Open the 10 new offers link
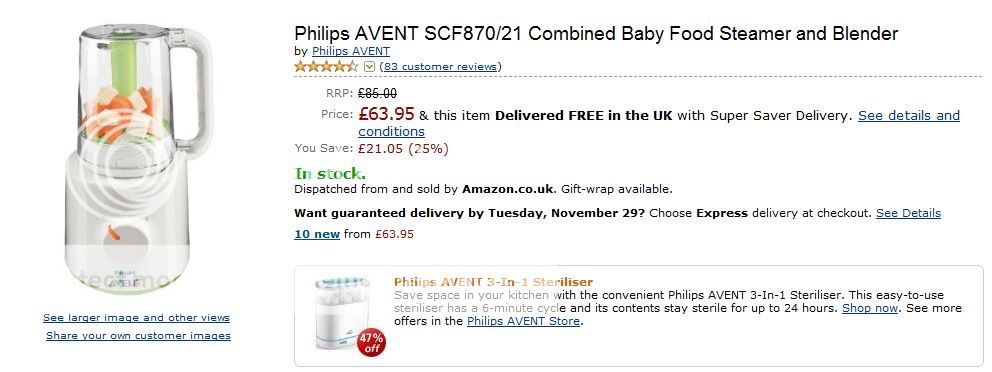The width and height of the screenshot is (992, 372). [x=317, y=234]
